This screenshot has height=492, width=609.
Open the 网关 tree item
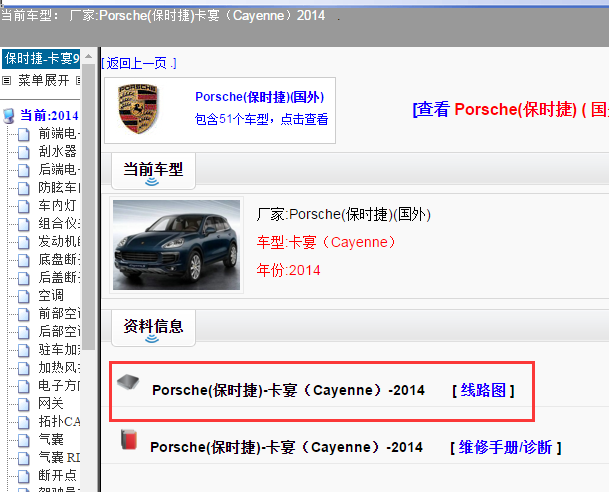51,403
